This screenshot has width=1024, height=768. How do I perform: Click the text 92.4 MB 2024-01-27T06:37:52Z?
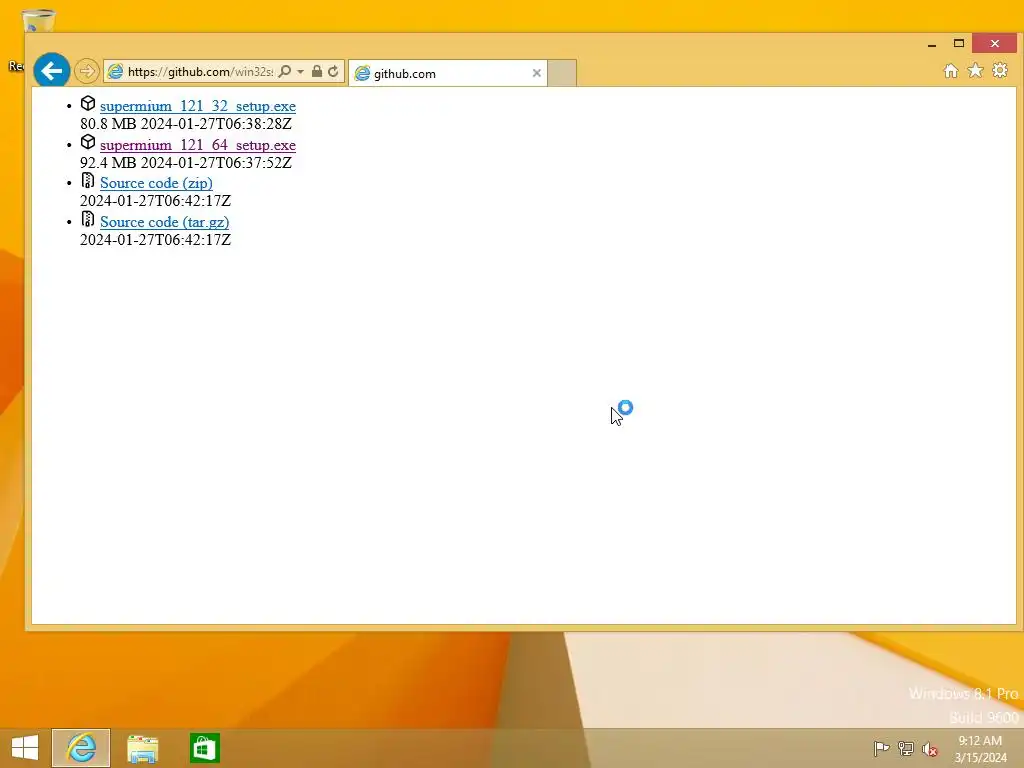pos(186,163)
